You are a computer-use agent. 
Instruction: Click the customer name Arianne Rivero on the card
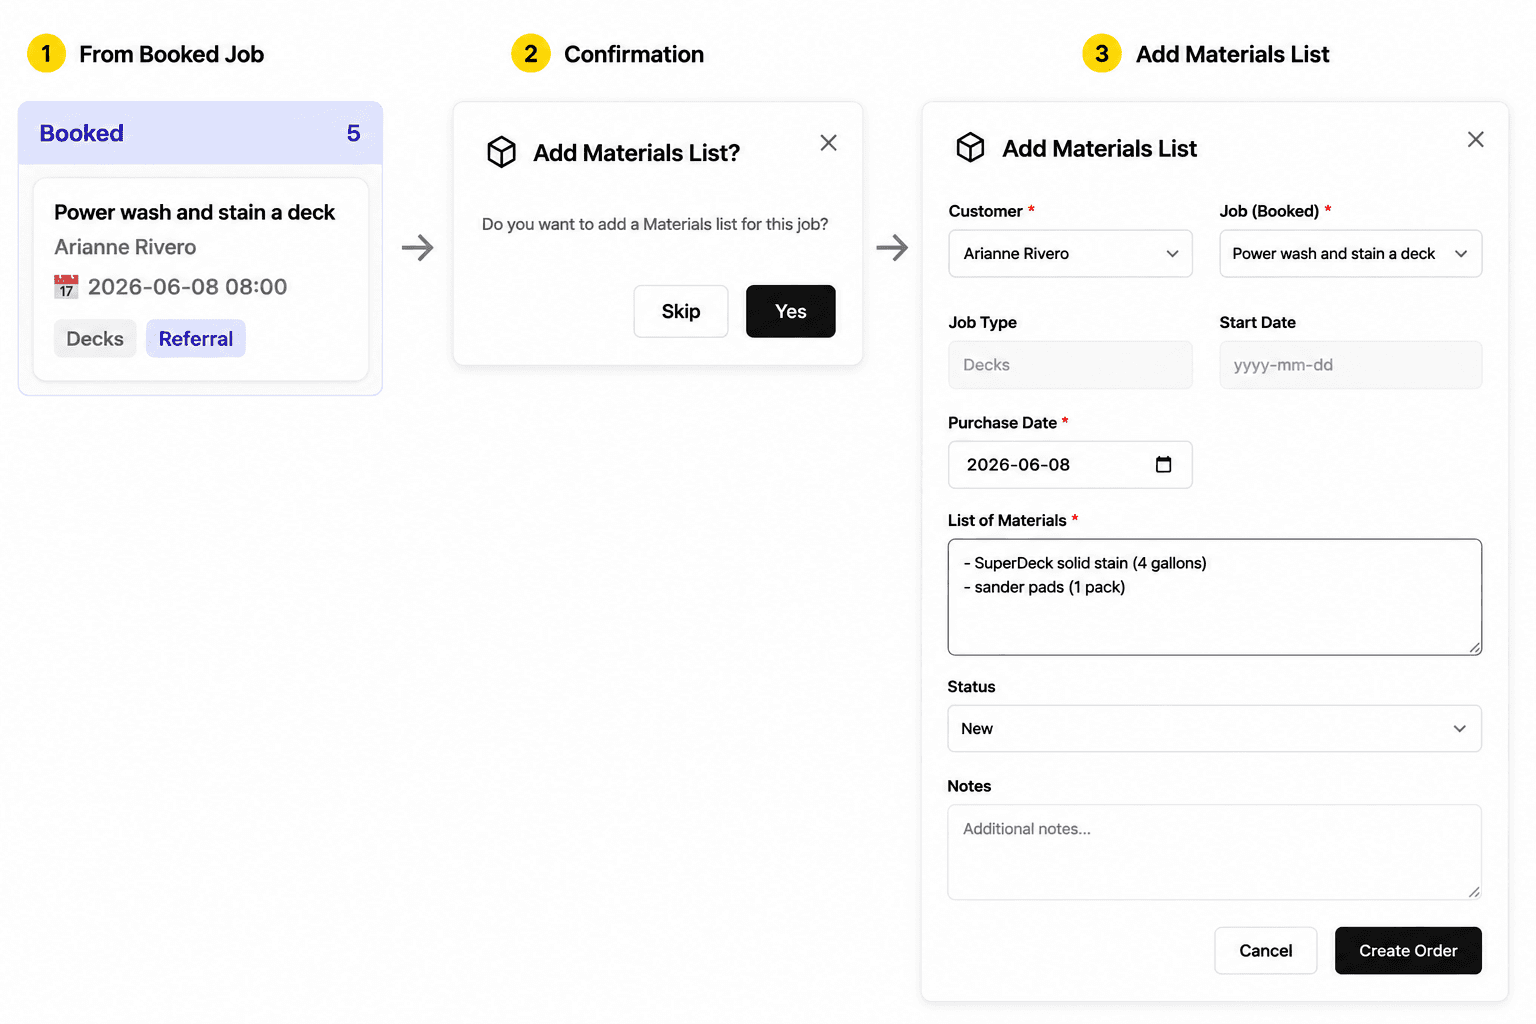click(125, 247)
